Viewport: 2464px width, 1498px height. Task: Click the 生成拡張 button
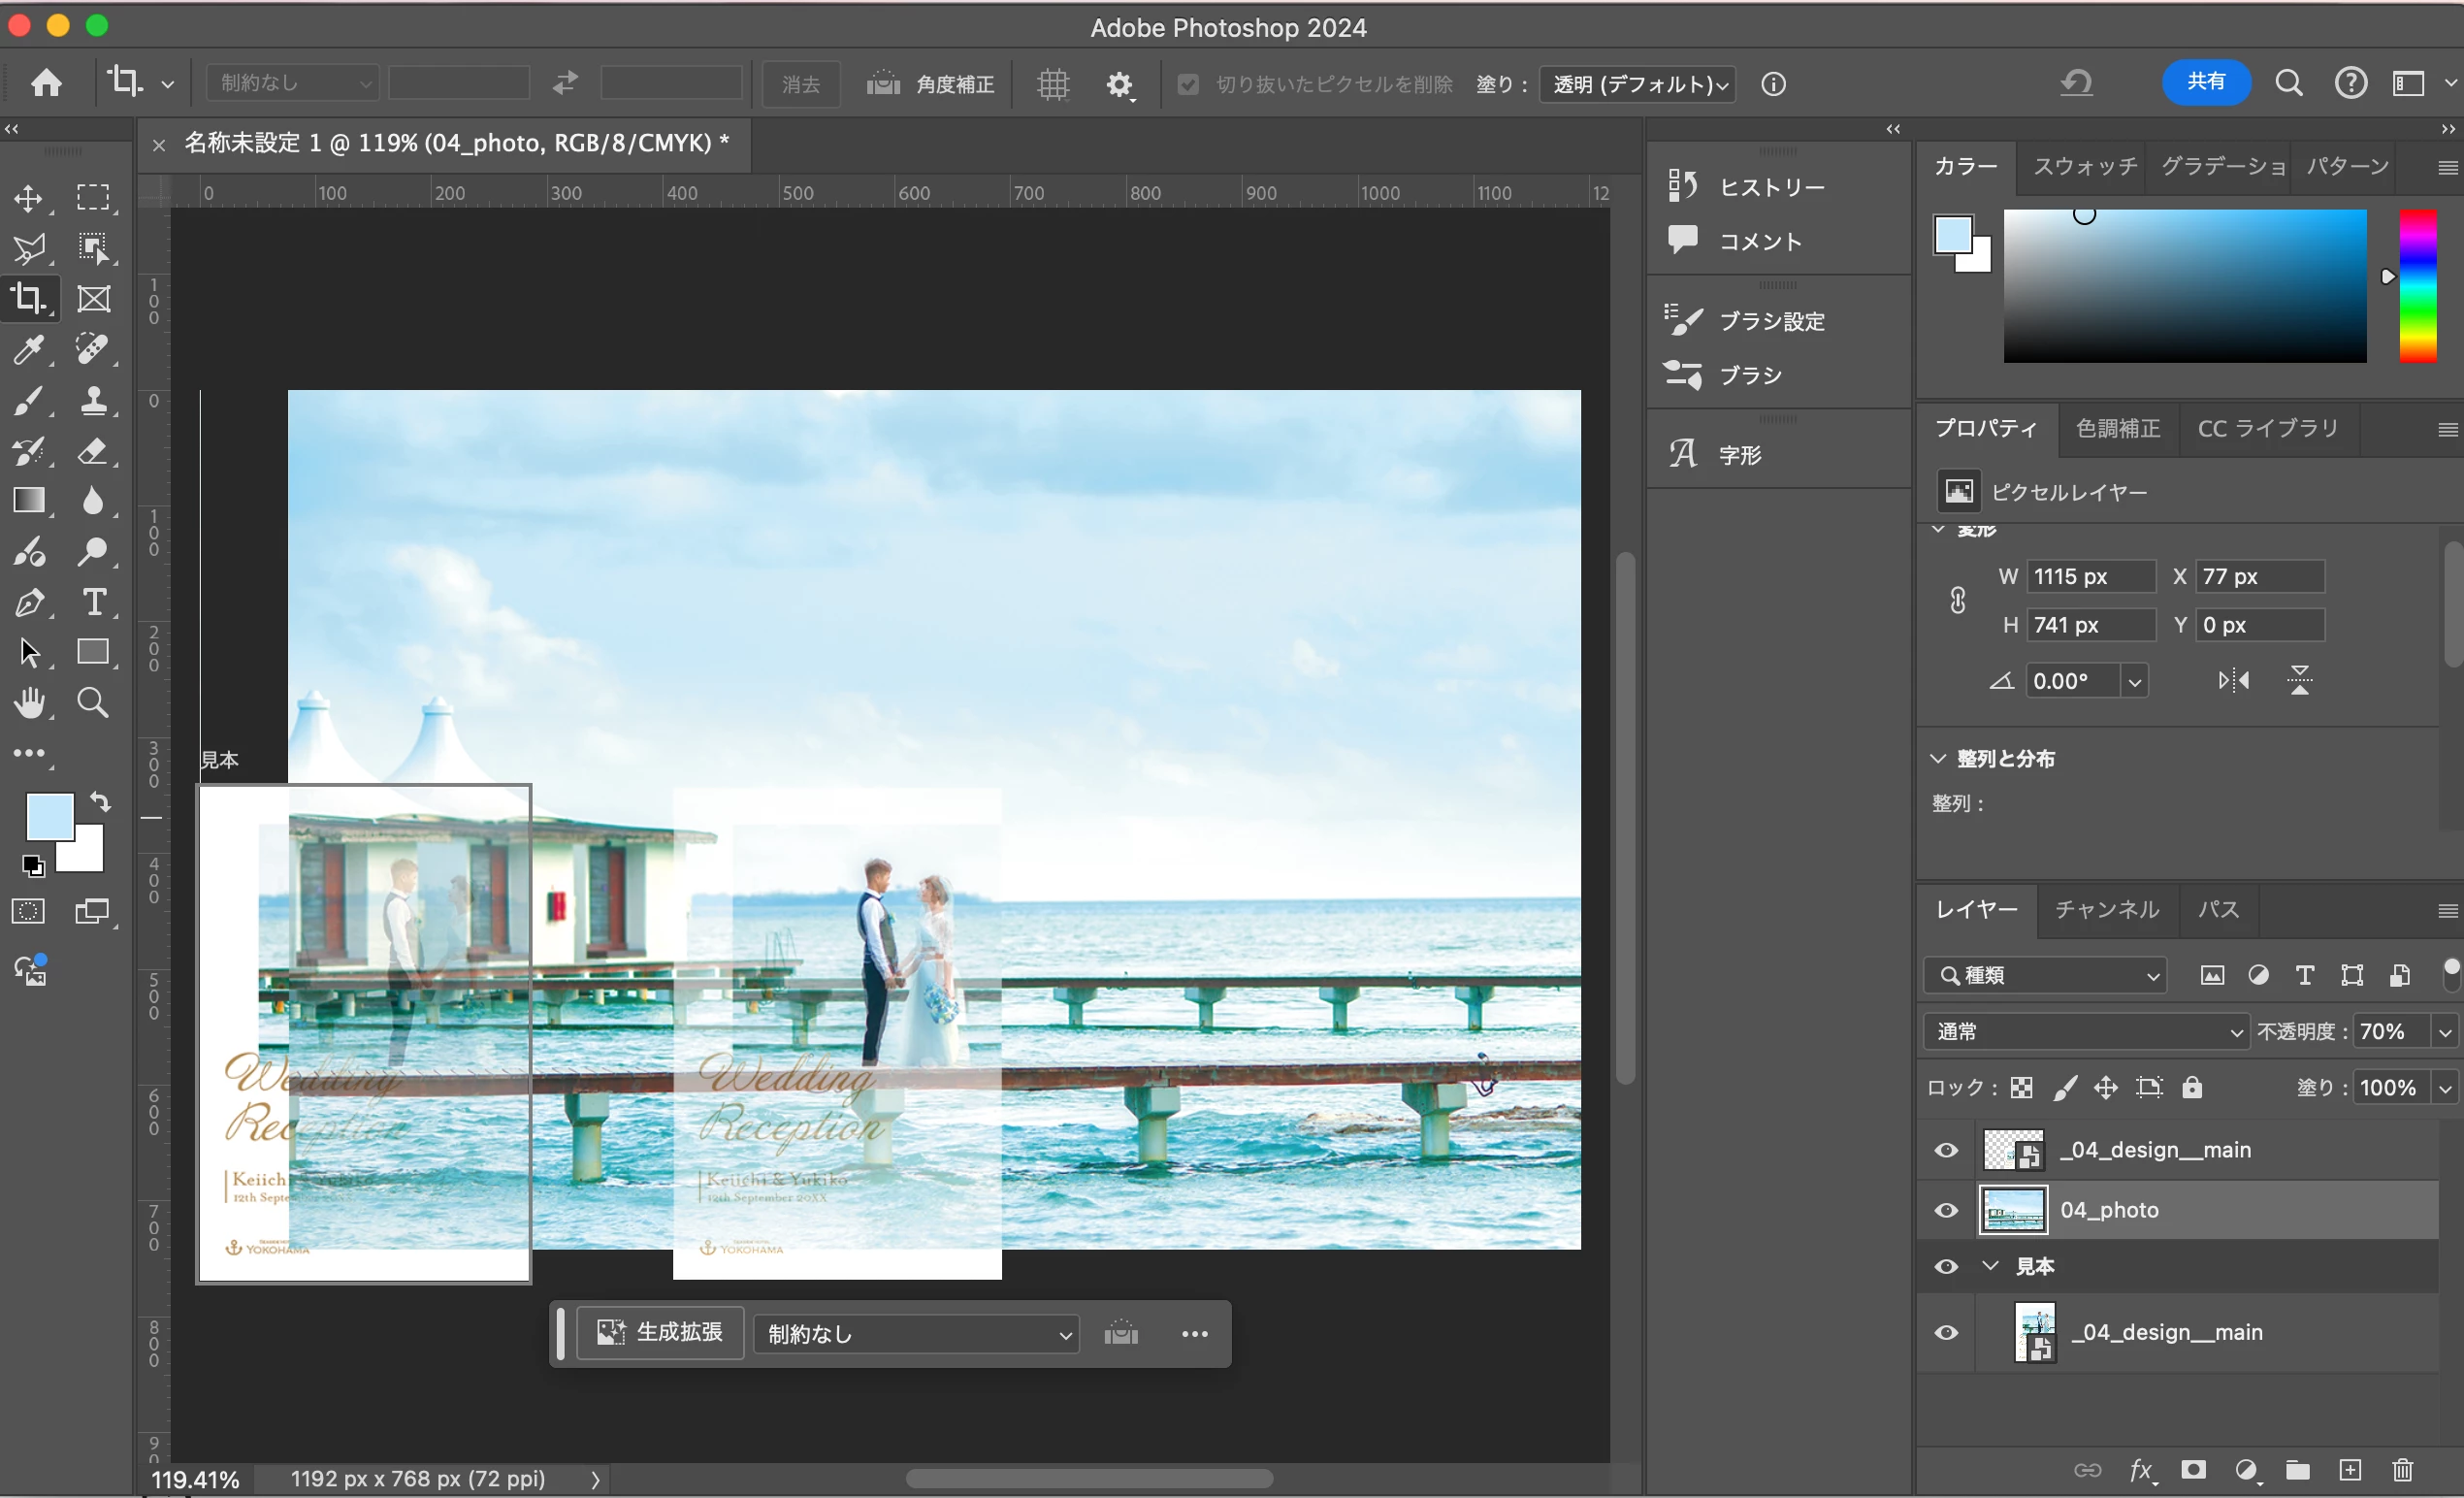click(660, 1333)
